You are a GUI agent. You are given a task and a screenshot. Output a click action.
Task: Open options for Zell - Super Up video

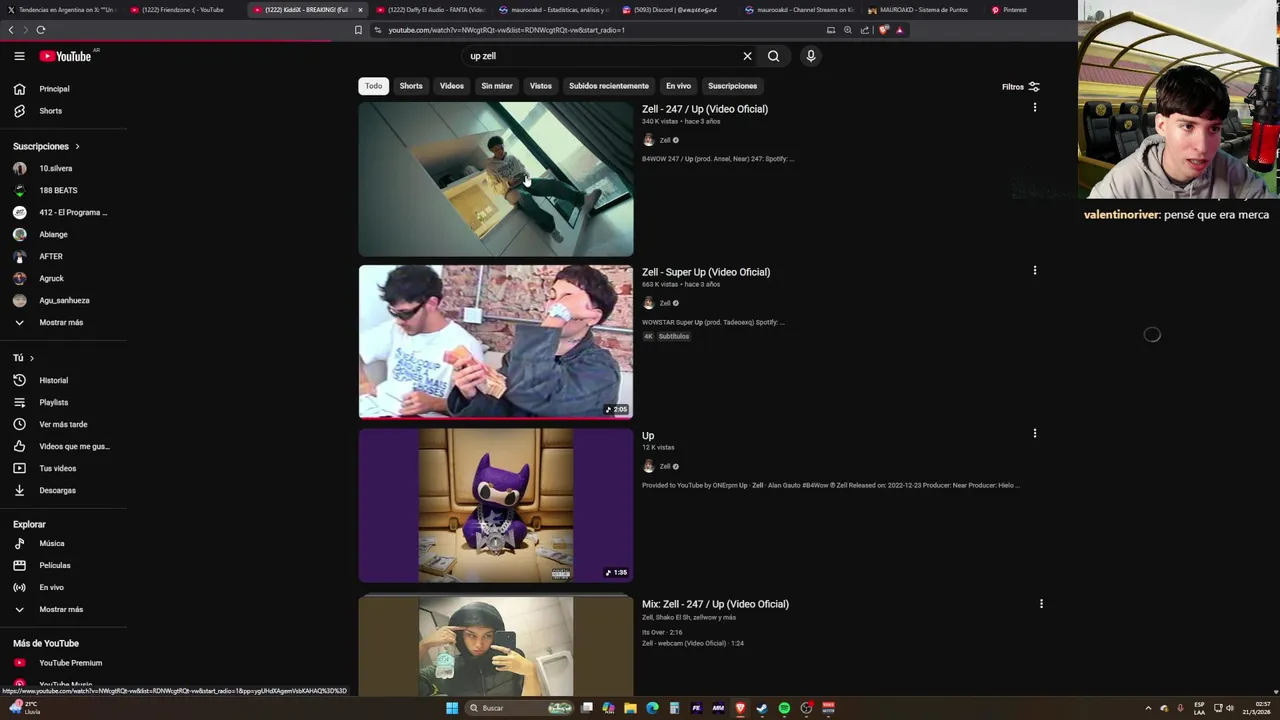click(x=1034, y=270)
